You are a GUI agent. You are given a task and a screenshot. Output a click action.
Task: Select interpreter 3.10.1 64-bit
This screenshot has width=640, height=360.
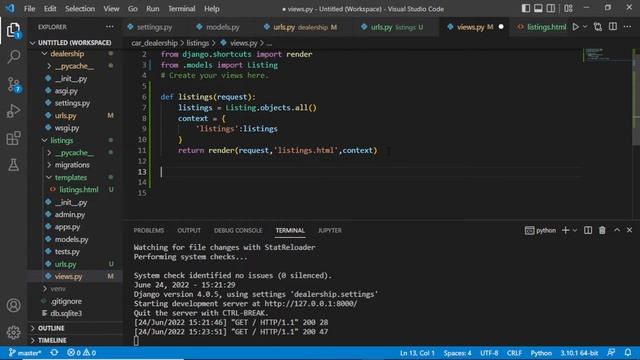click(x=579, y=353)
